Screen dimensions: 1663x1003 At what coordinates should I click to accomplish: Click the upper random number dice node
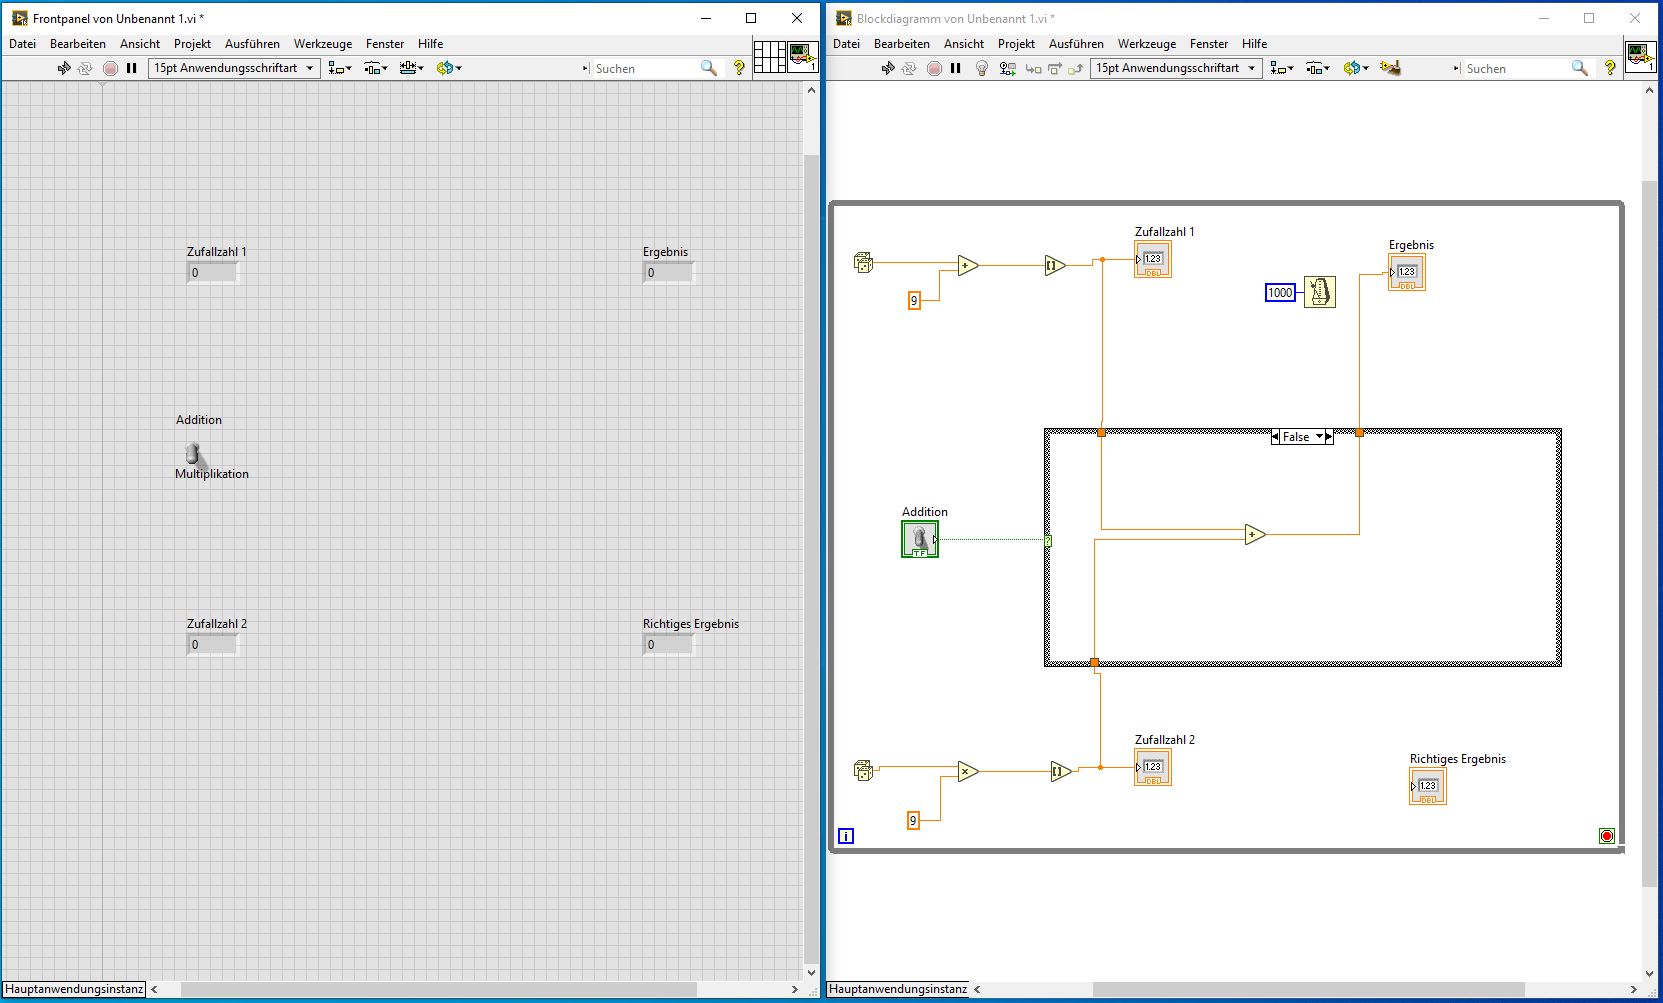click(x=863, y=263)
